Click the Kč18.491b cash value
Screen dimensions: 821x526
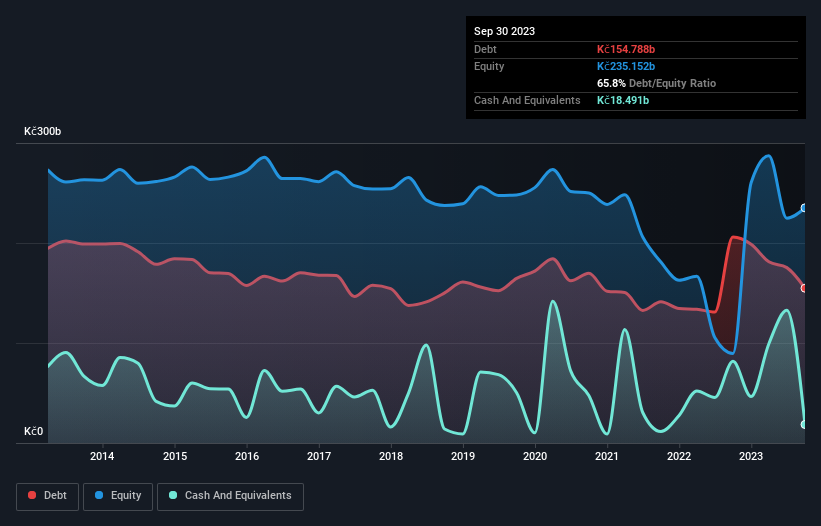tap(623, 100)
